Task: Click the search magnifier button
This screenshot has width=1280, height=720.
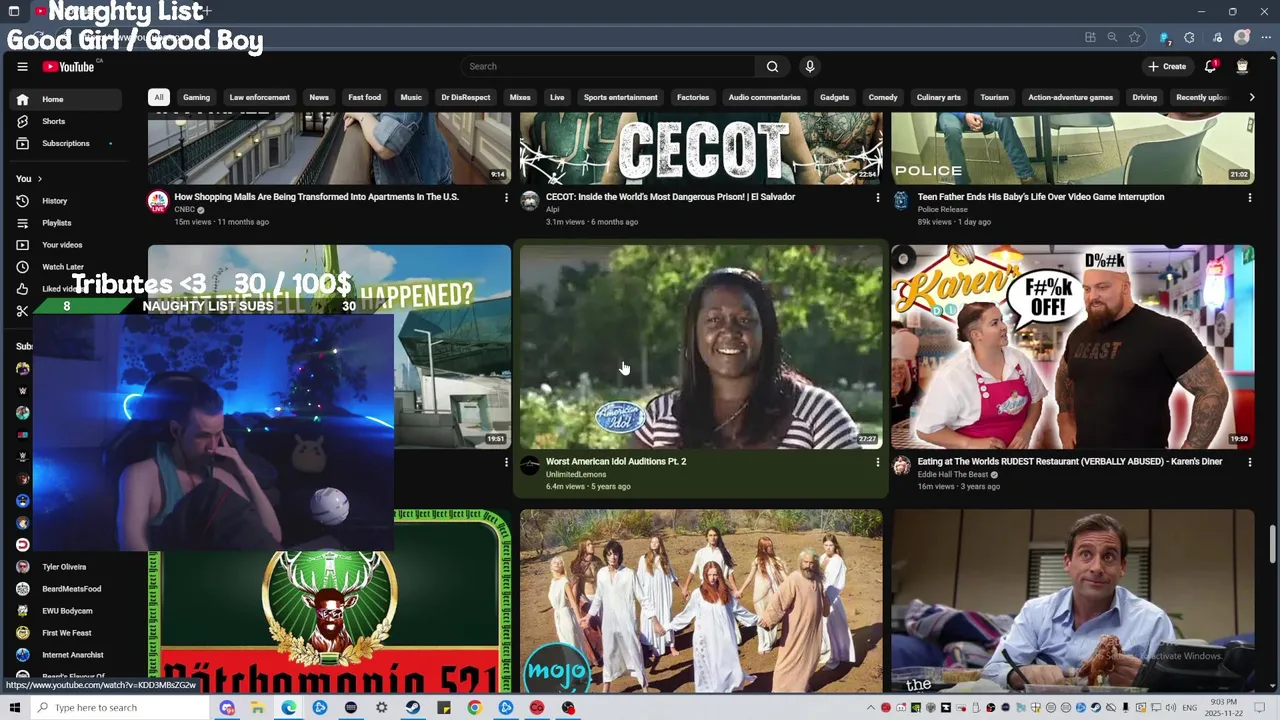Action: tap(772, 67)
